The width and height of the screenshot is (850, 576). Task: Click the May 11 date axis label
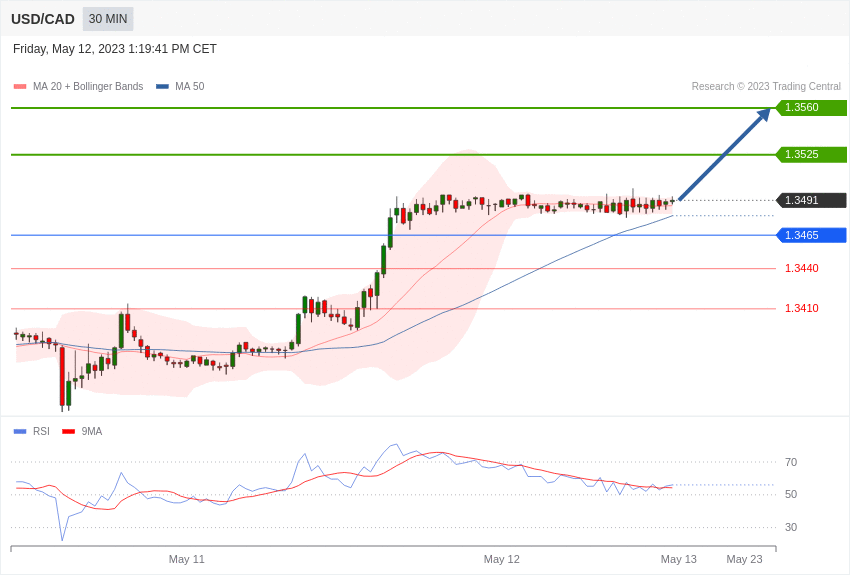[186, 559]
